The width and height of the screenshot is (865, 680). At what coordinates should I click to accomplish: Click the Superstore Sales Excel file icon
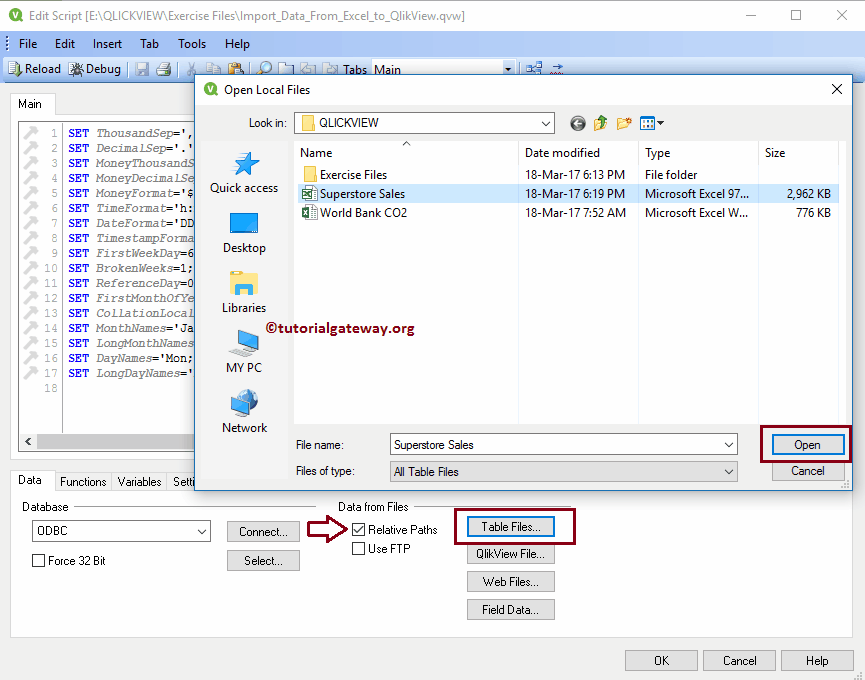pyautogui.click(x=309, y=194)
